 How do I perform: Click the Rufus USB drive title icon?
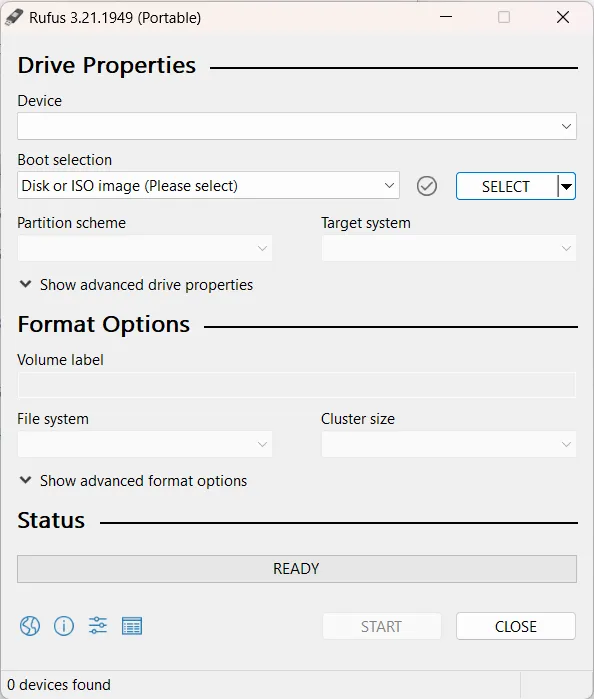click(14, 17)
